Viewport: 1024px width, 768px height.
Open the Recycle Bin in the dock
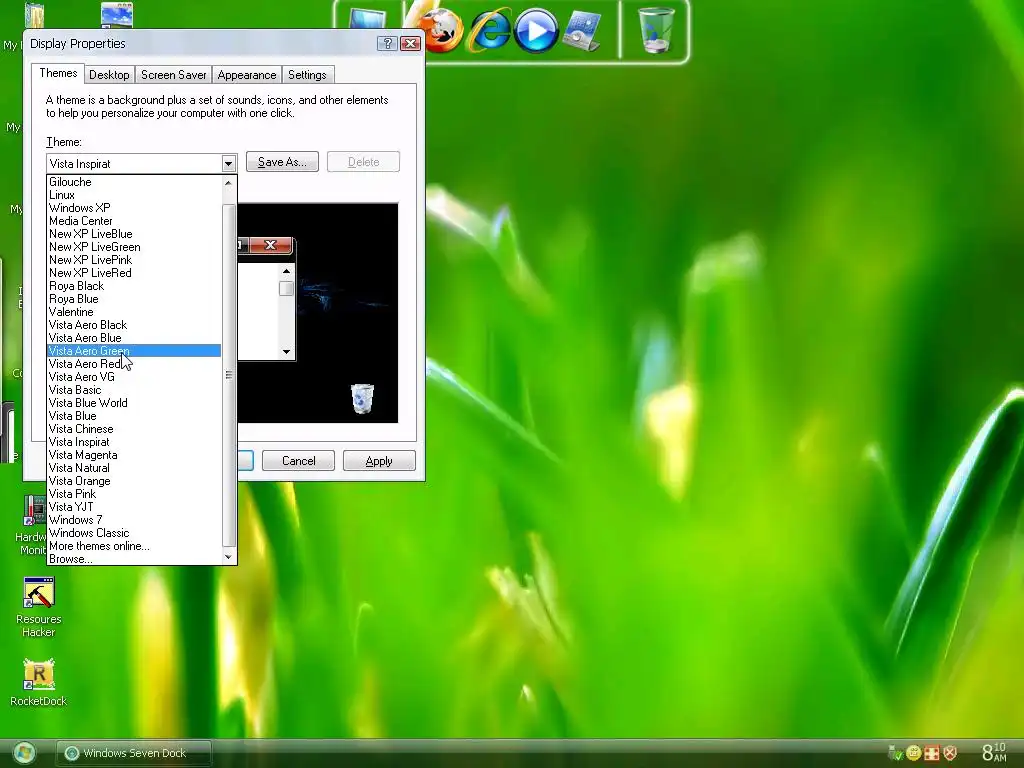coord(656,29)
